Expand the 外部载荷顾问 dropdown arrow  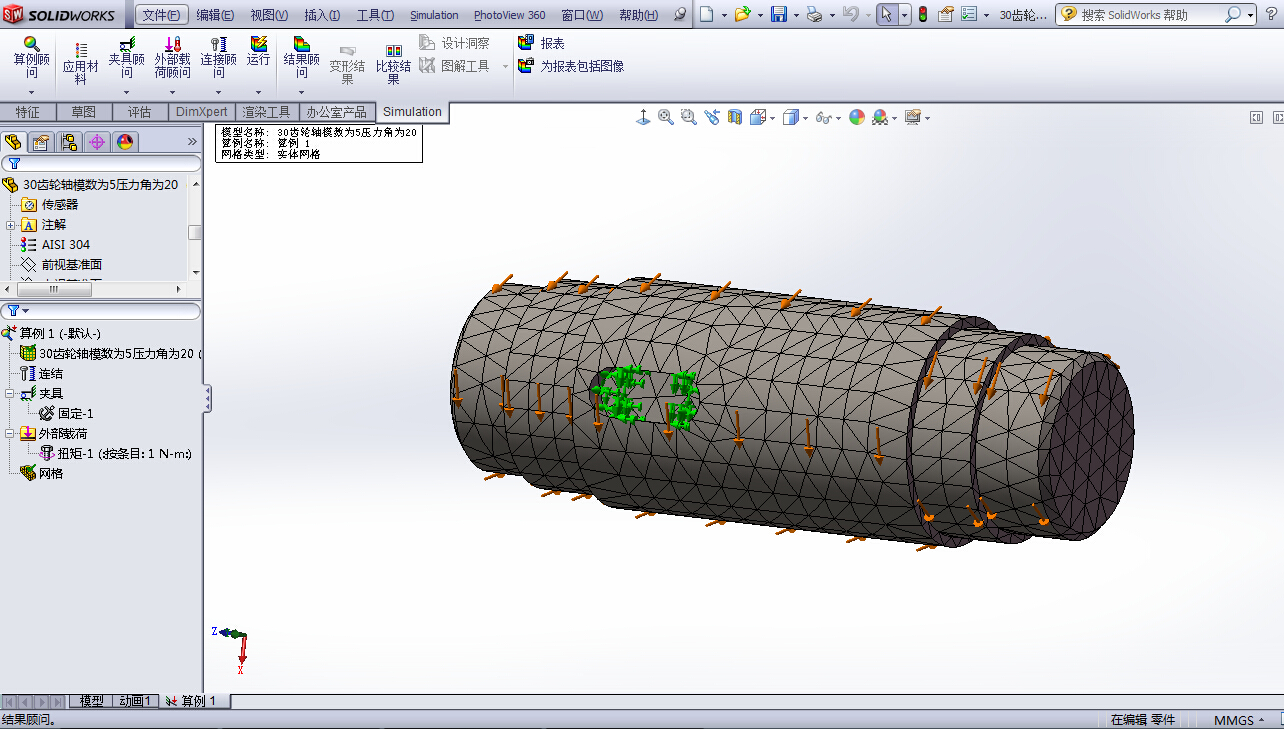[172, 92]
